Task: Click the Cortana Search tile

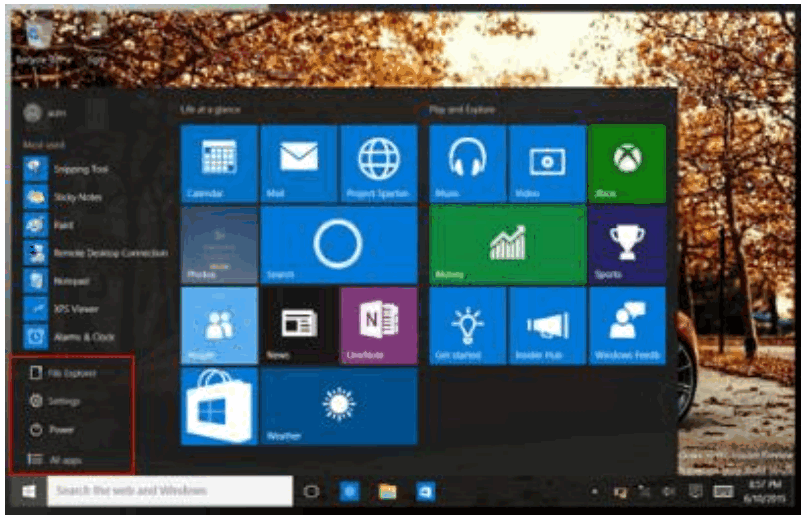Action: 339,245
